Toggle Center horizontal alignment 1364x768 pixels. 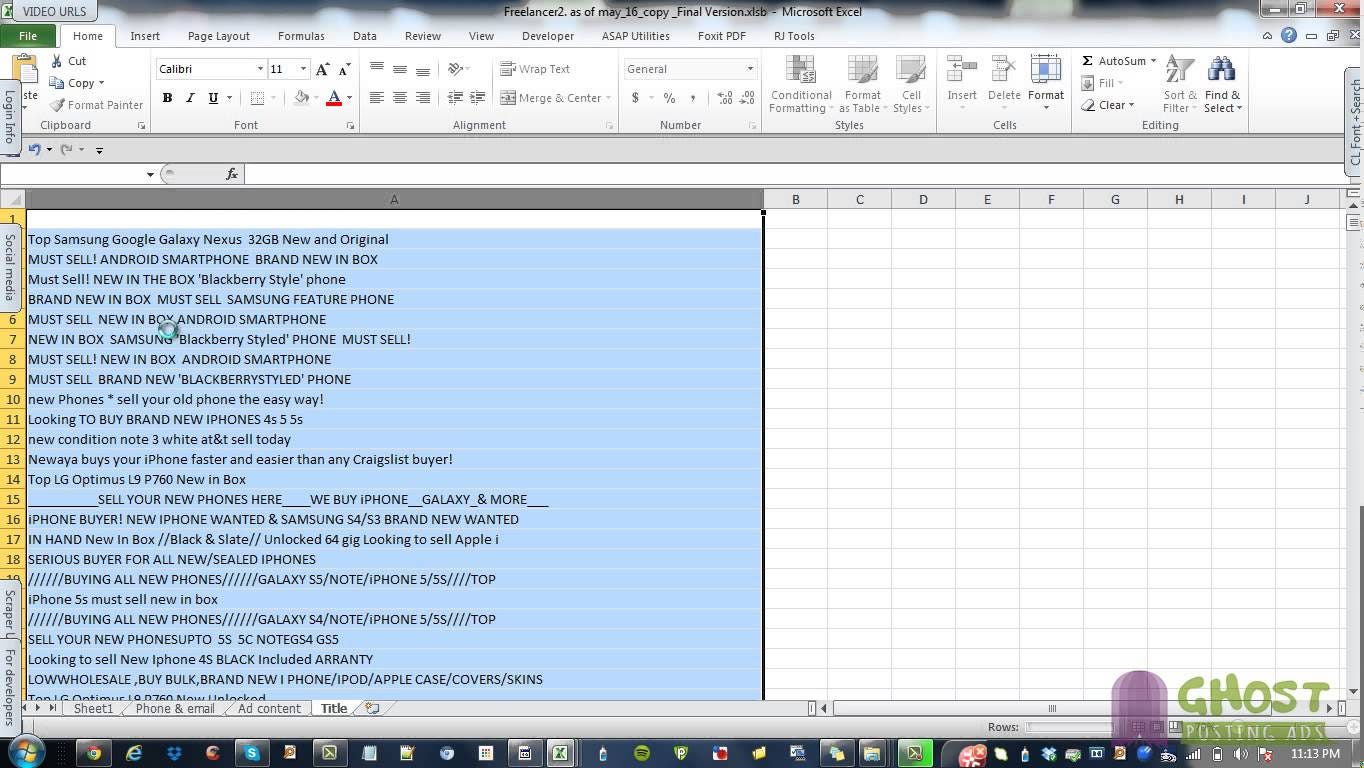click(399, 98)
